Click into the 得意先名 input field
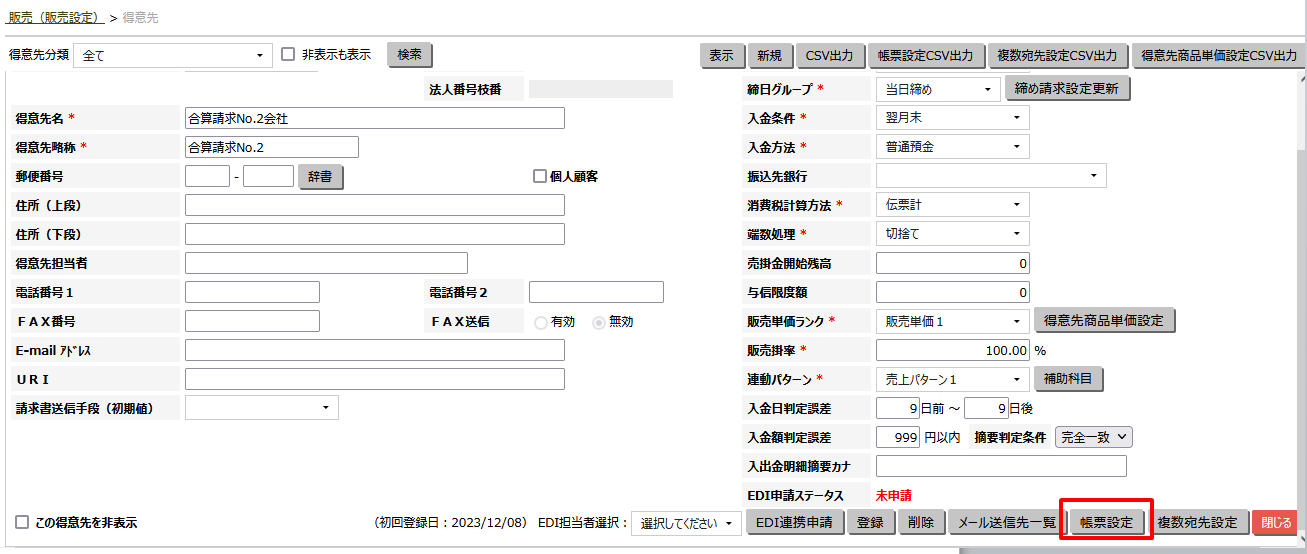This screenshot has width=1307, height=554. [x=375, y=118]
